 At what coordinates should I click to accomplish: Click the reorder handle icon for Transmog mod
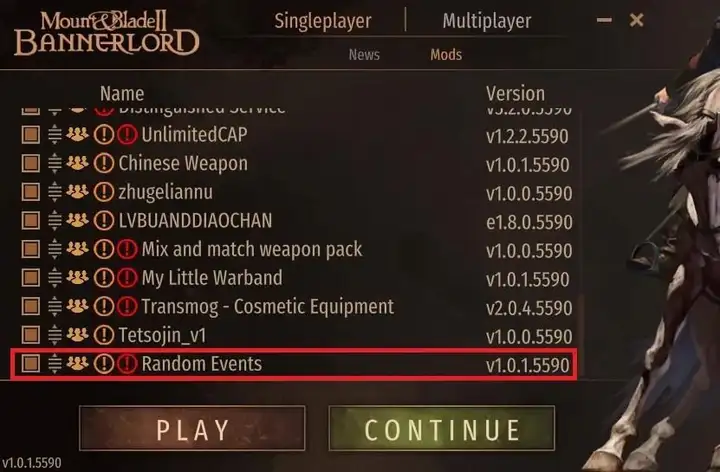coord(55,306)
